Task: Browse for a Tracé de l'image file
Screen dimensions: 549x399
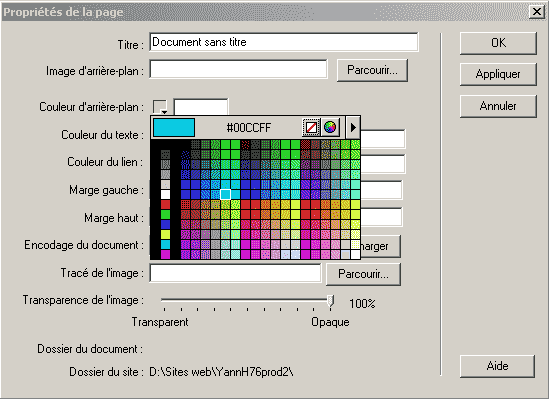Action: tap(363, 274)
